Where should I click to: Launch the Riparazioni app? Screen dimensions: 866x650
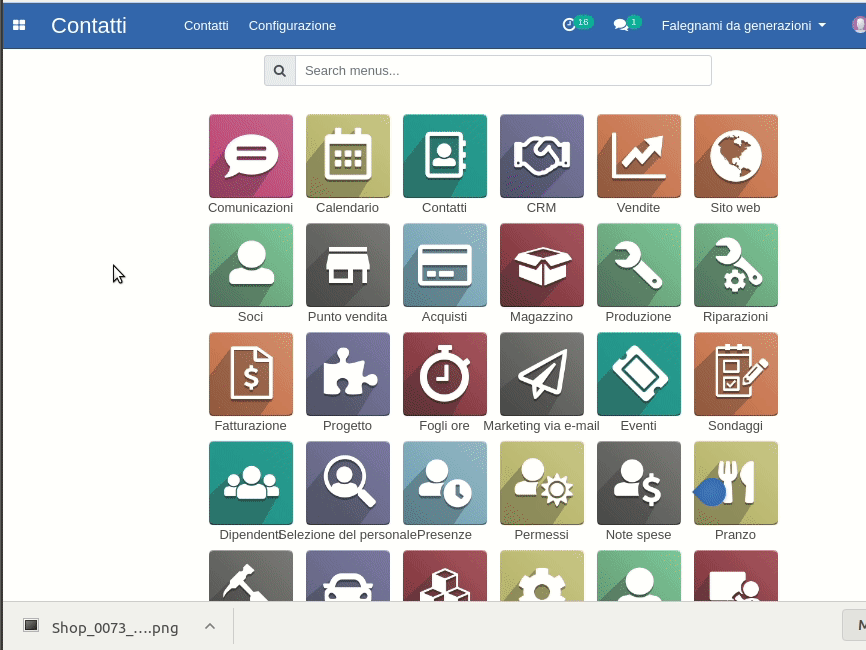tap(736, 265)
